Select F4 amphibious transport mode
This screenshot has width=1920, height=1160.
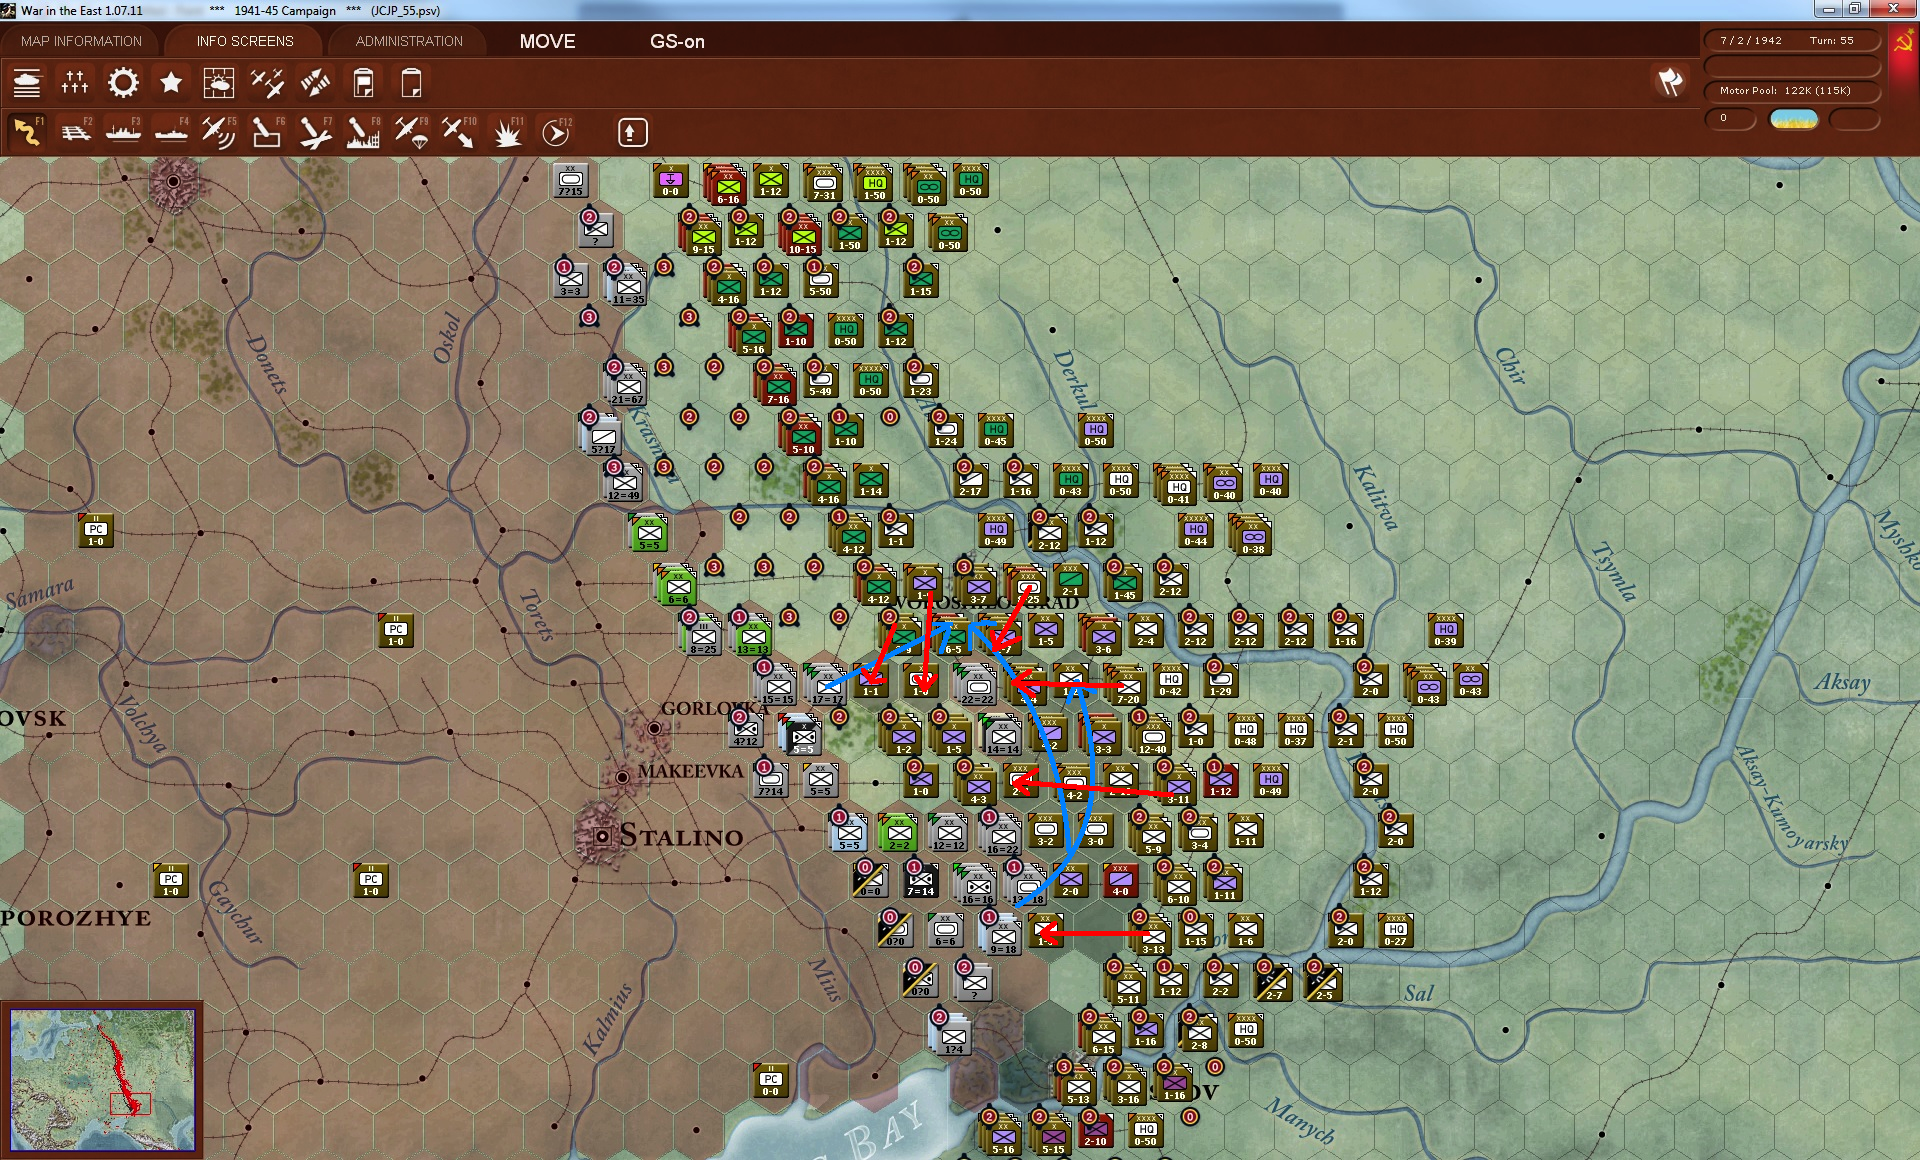171,132
